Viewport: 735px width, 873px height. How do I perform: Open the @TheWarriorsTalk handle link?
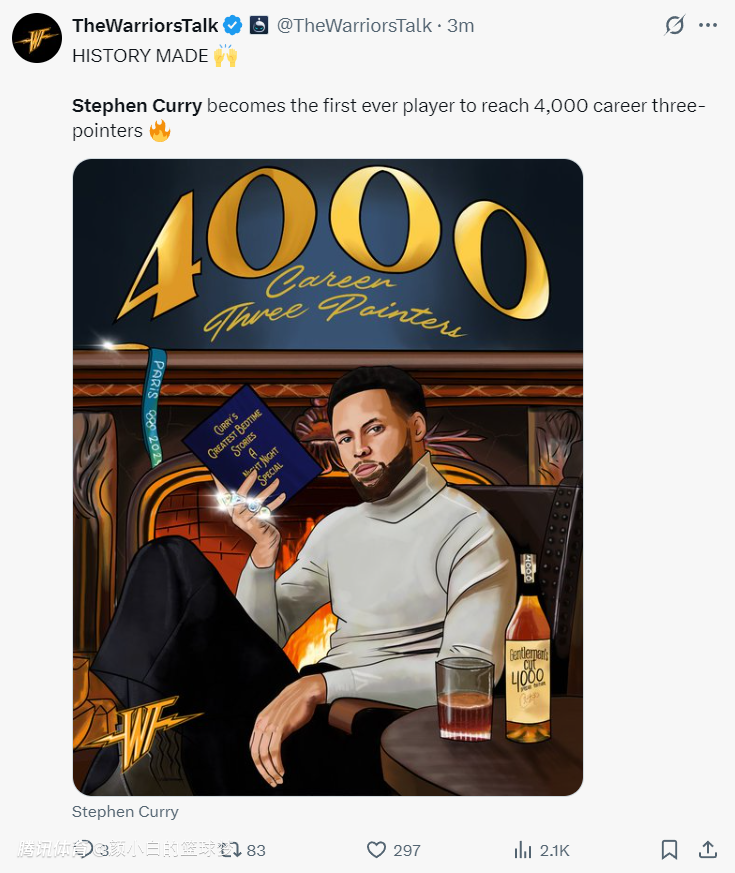click(x=355, y=25)
